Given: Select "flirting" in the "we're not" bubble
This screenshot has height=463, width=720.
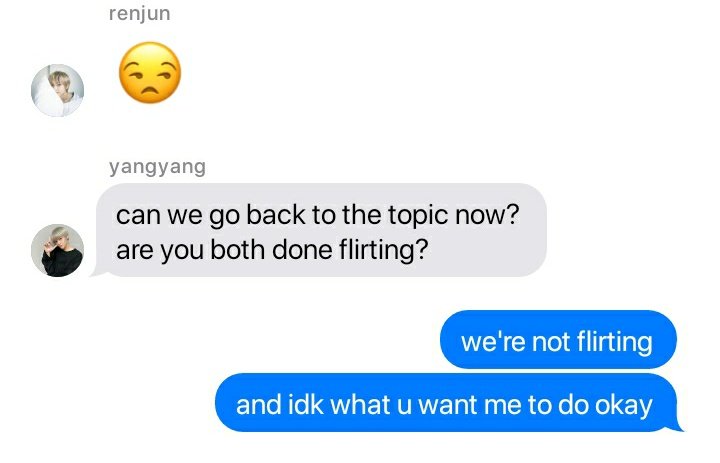Looking at the screenshot, I should click(x=614, y=342).
